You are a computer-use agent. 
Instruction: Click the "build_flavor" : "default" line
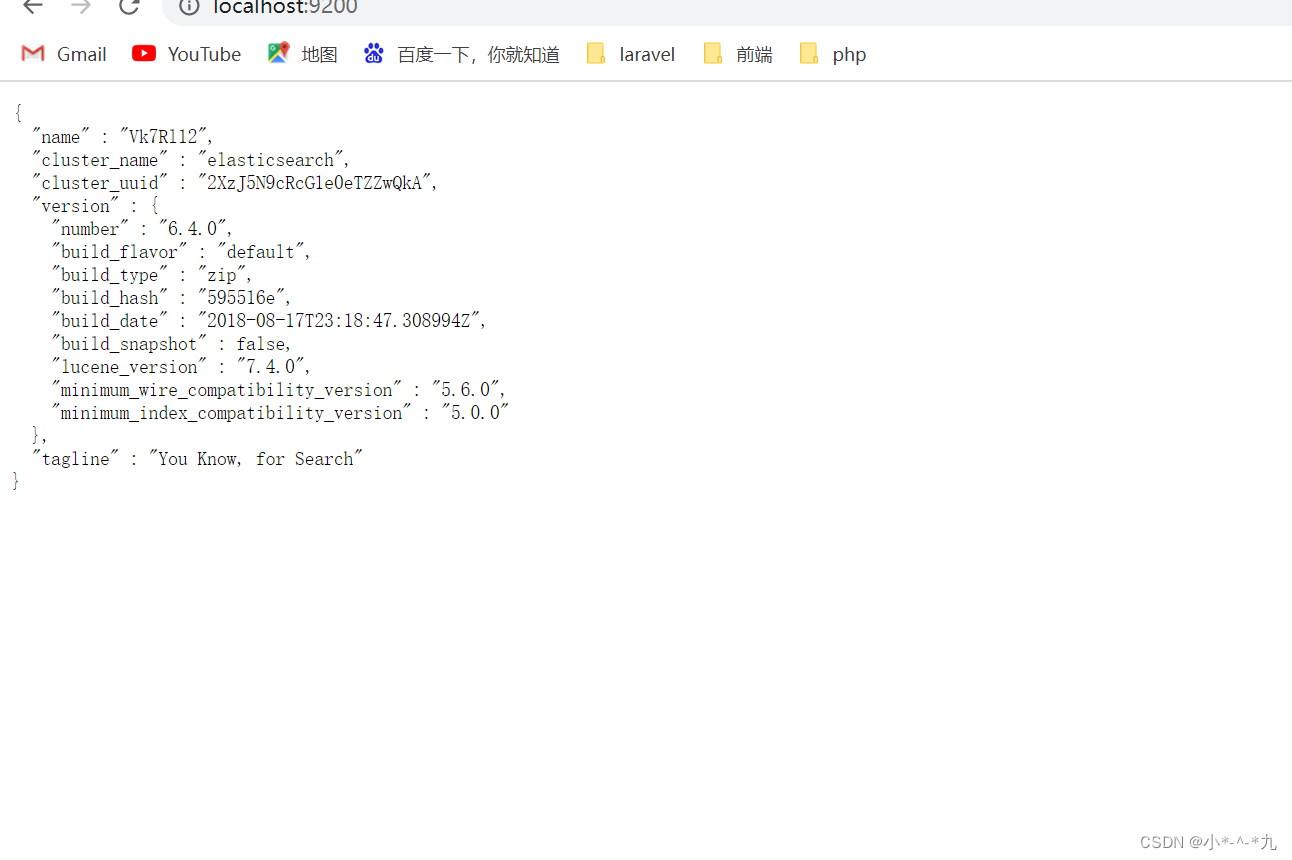point(181,252)
